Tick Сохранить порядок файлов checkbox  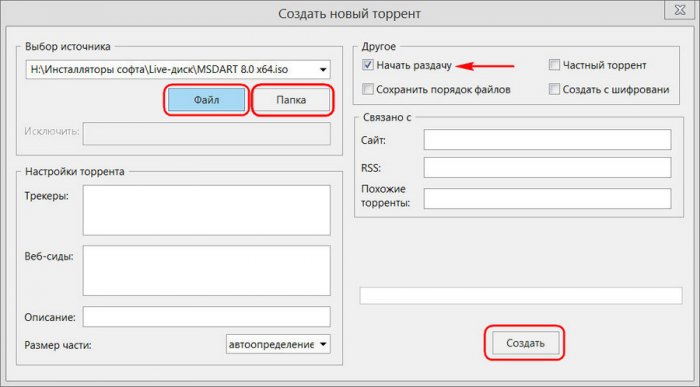point(367,89)
